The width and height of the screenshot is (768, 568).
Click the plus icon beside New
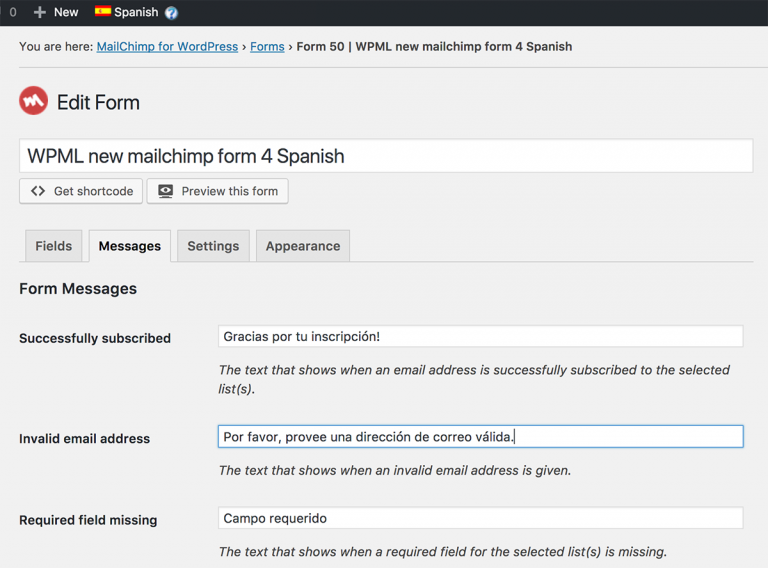coord(40,12)
